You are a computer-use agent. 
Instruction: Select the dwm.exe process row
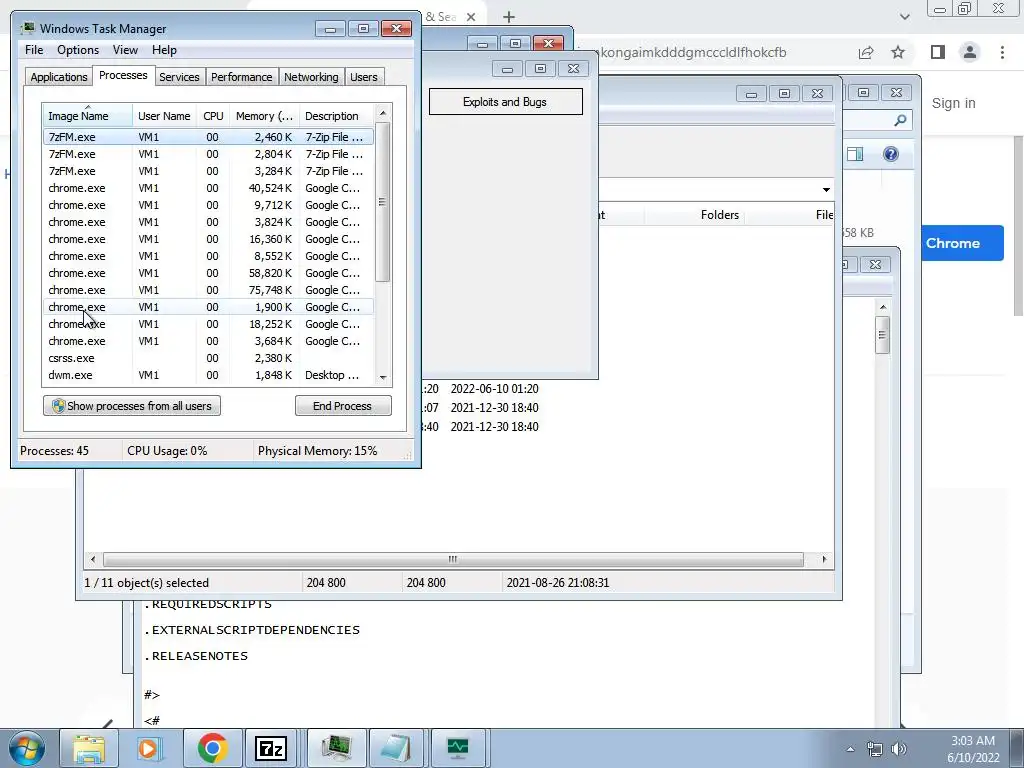(208, 375)
